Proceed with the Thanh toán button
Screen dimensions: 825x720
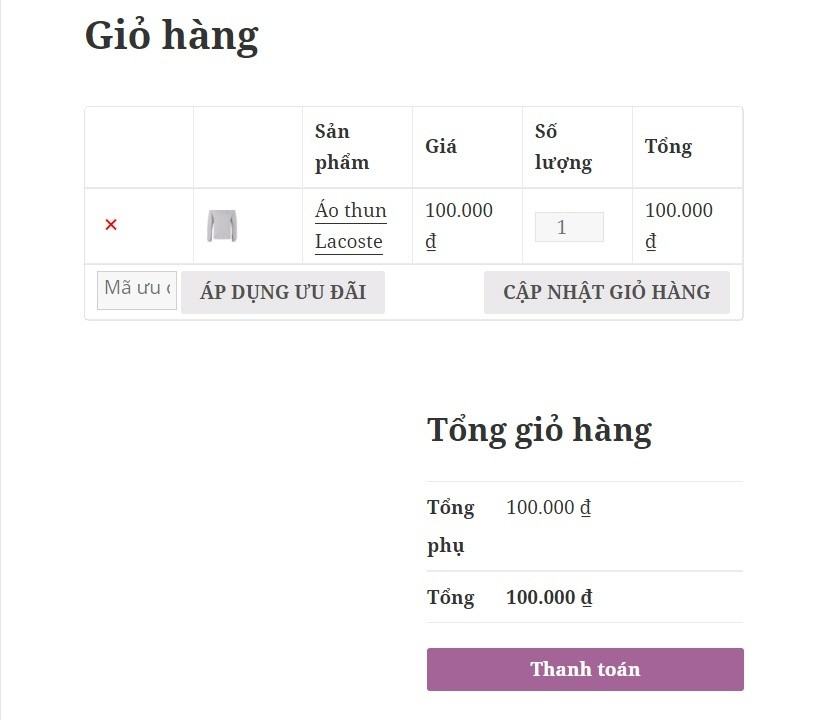point(585,669)
